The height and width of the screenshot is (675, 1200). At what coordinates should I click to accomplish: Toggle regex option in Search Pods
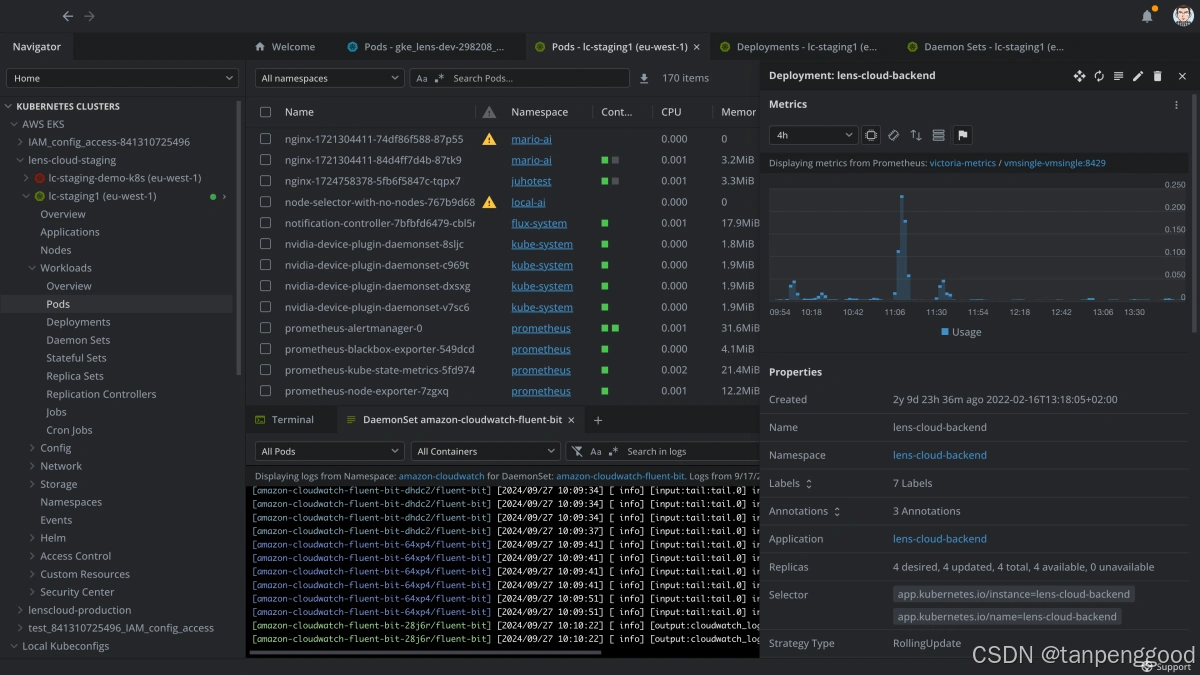(439, 77)
